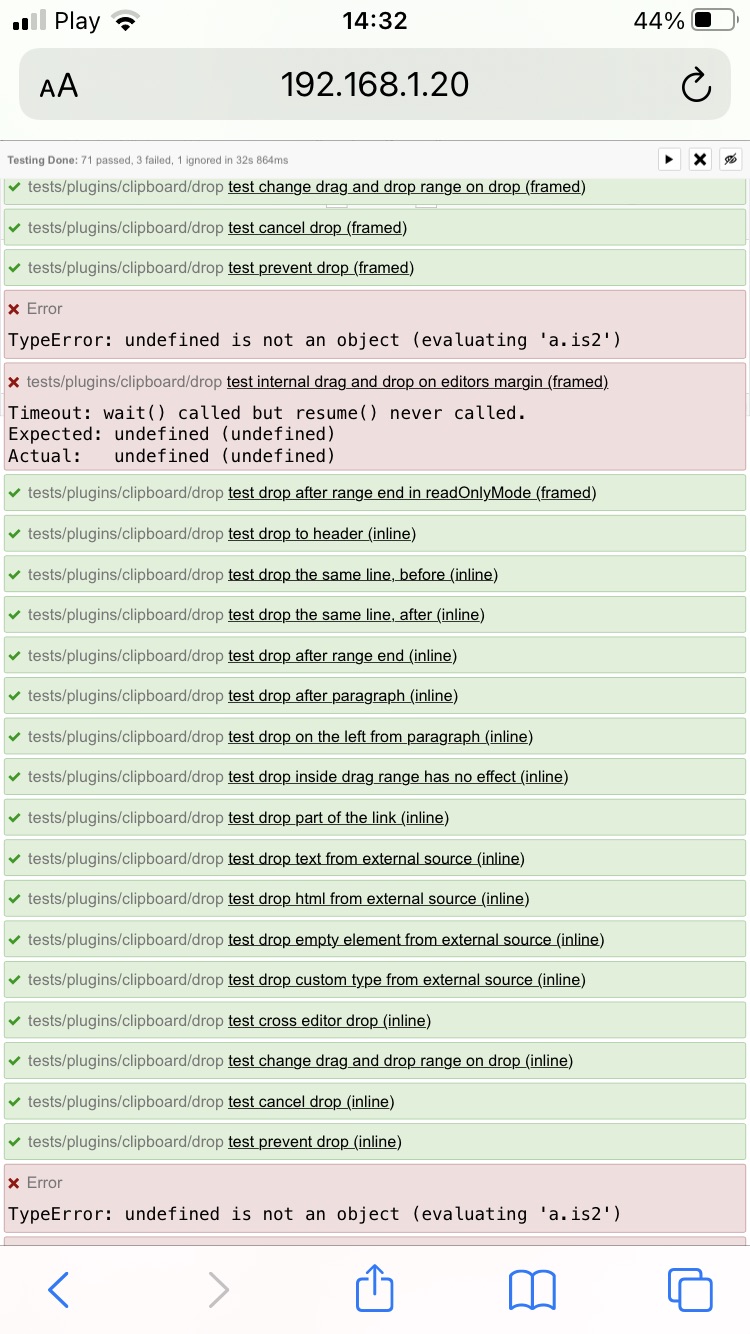The height and width of the screenshot is (1334, 750).
Task: Reload the page with Safari refresh icon
Action: pyautogui.click(x=696, y=84)
